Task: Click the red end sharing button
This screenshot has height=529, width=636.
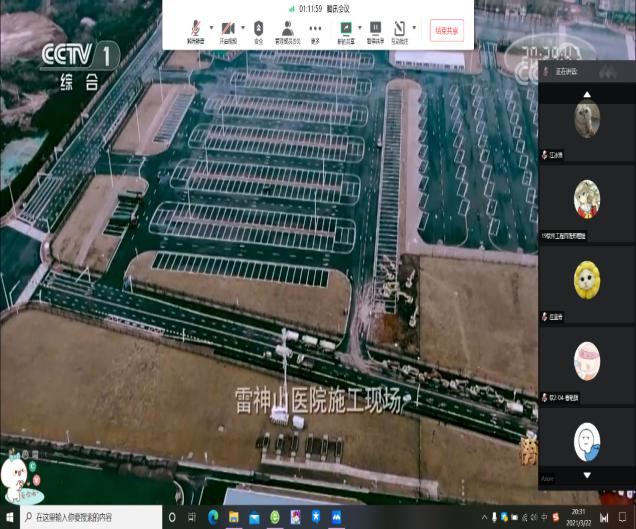Action: [x=447, y=30]
